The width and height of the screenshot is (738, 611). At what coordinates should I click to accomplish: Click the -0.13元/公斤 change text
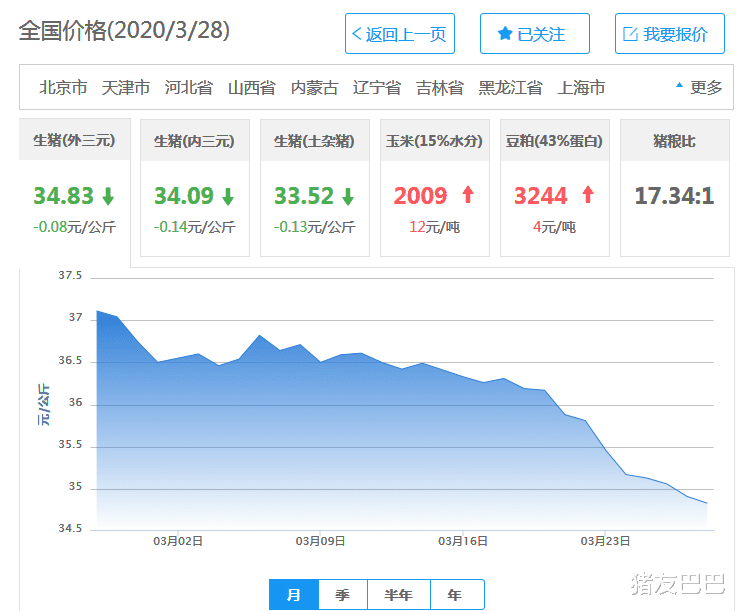tap(314, 227)
